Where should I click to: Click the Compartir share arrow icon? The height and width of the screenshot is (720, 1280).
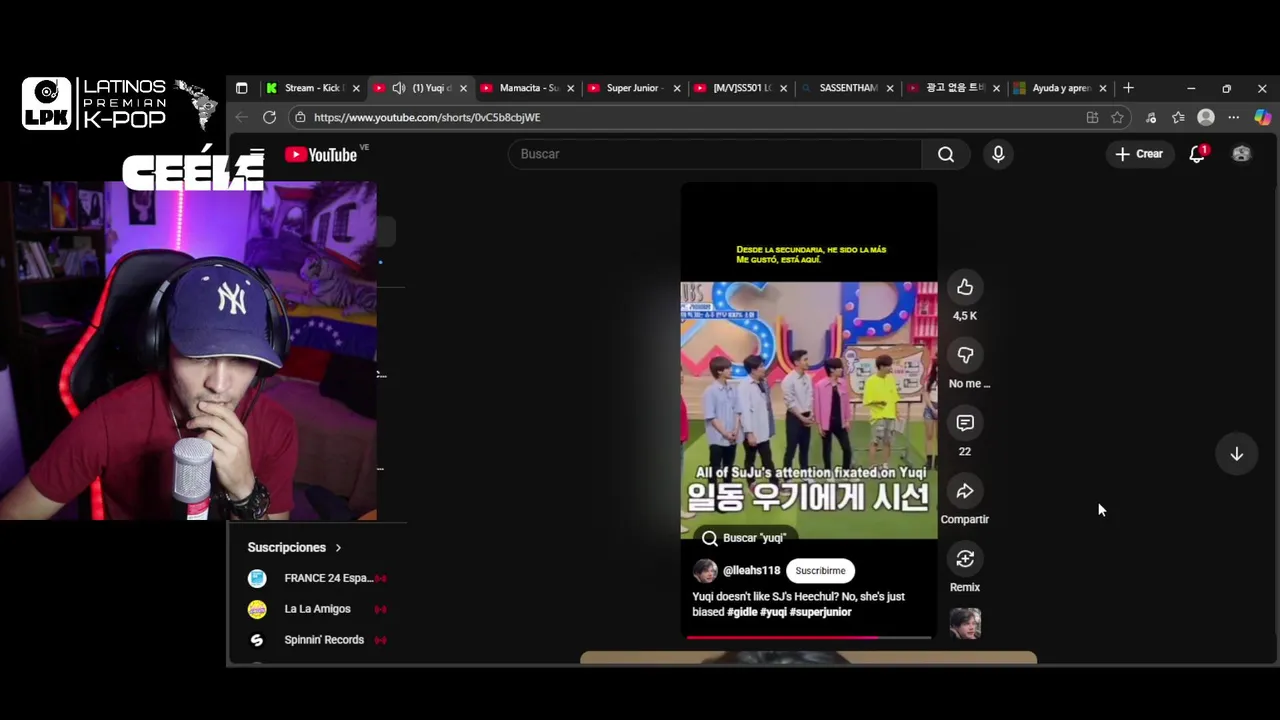[965, 492]
